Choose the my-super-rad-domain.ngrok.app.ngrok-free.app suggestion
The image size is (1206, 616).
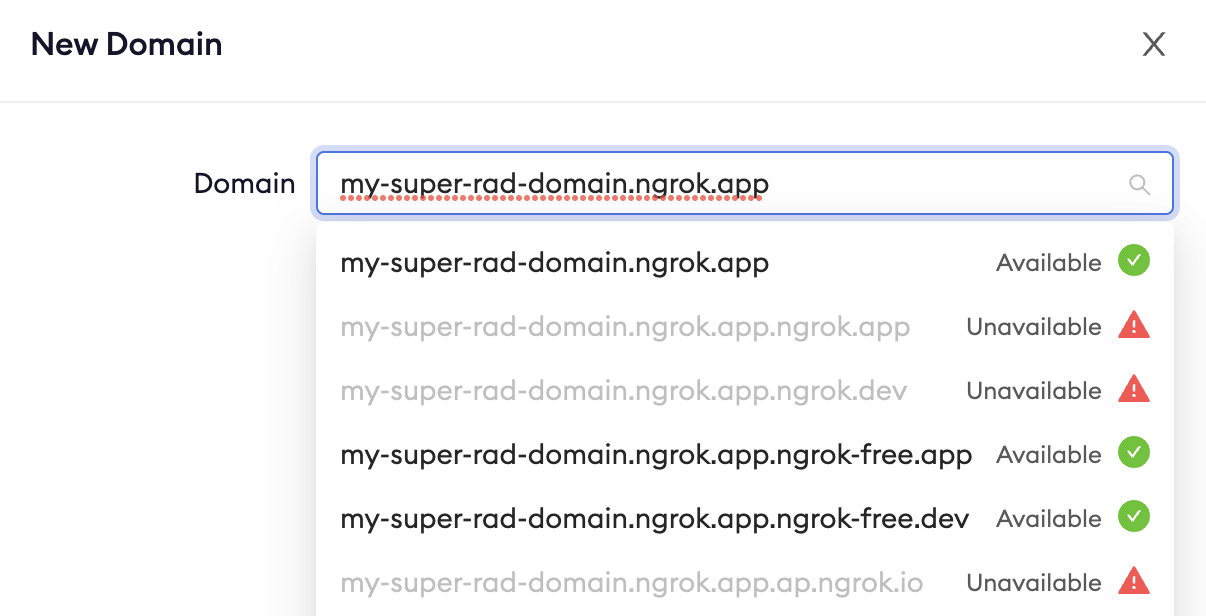[x=656, y=455]
